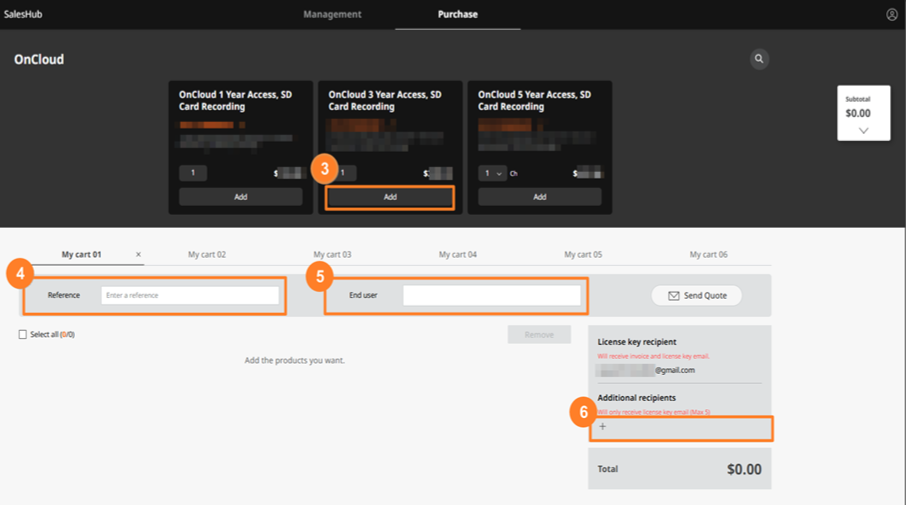
Task: Add OnCloud 3 Year Access to cart
Action: click(x=390, y=197)
